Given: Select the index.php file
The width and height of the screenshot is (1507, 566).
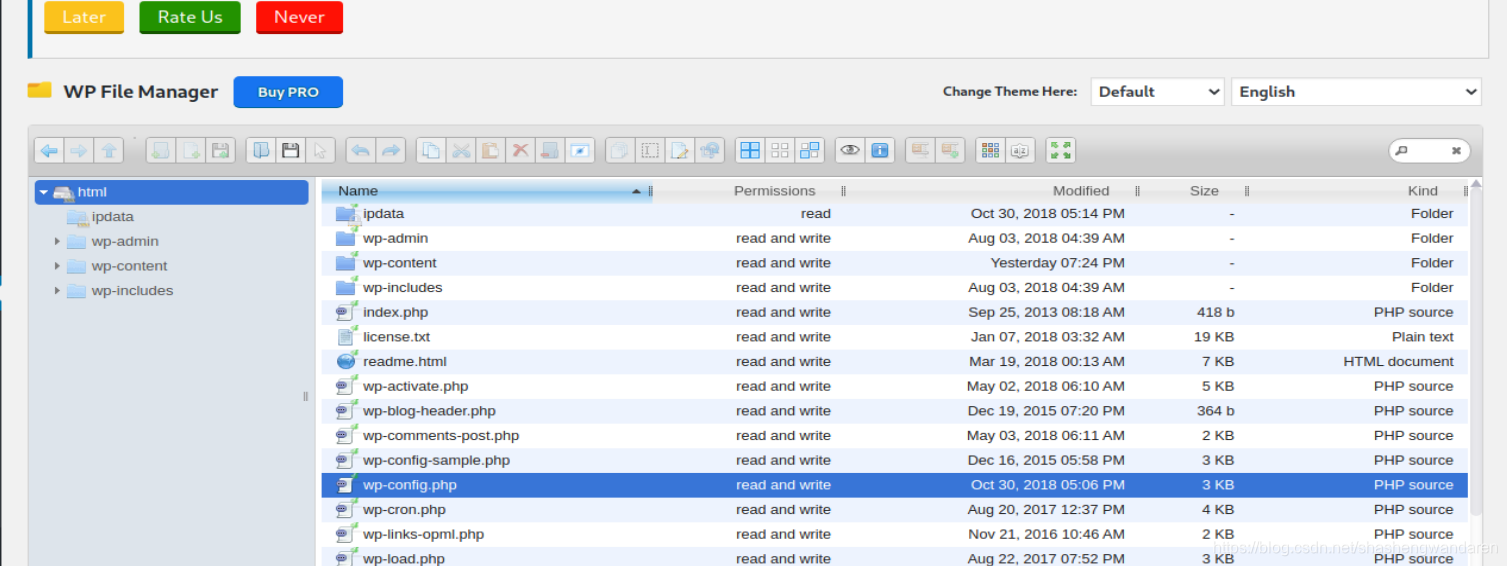Looking at the screenshot, I should coord(895,312).
